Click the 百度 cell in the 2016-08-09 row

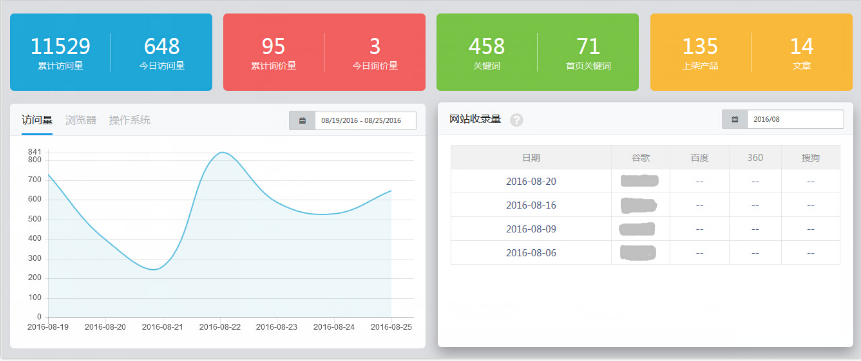(700, 229)
